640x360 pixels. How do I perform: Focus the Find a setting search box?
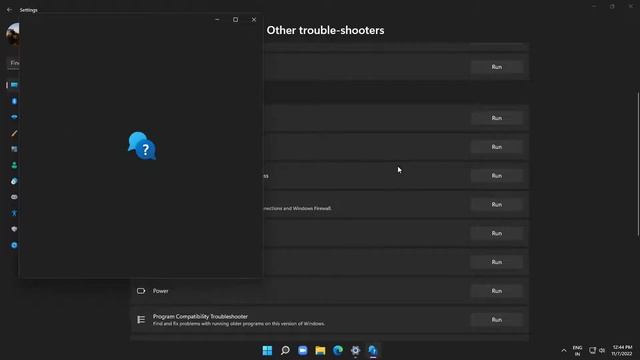click(13, 63)
